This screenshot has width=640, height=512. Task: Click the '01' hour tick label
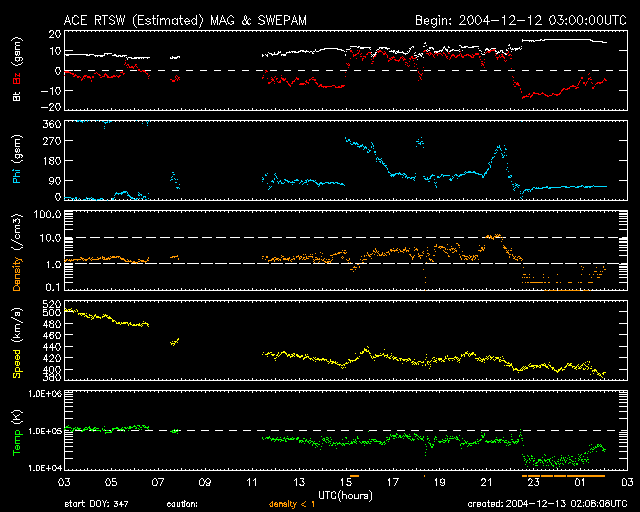point(580,483)
